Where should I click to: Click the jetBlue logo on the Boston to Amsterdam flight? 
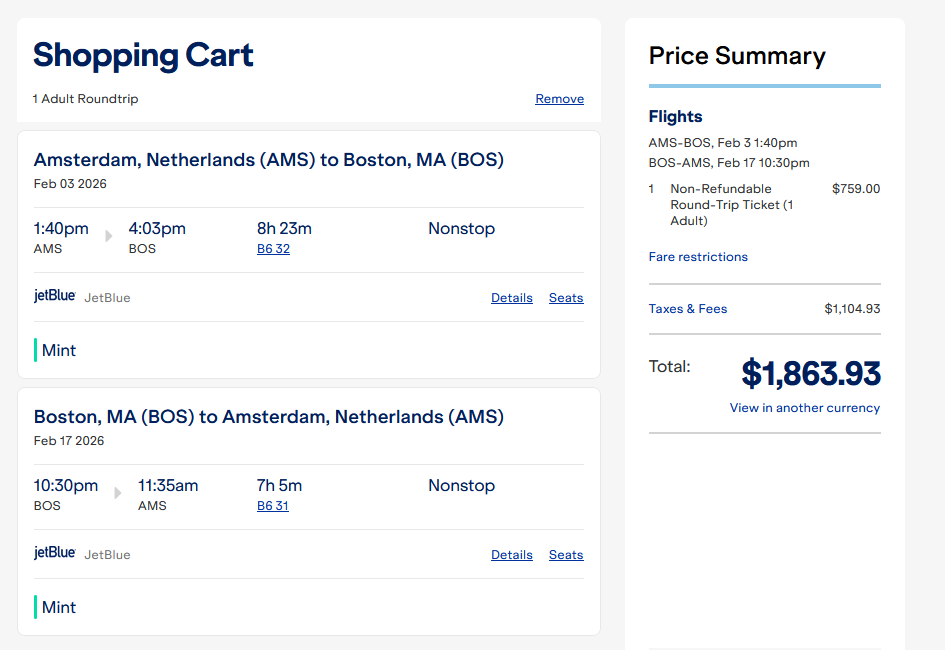point(55,553)
